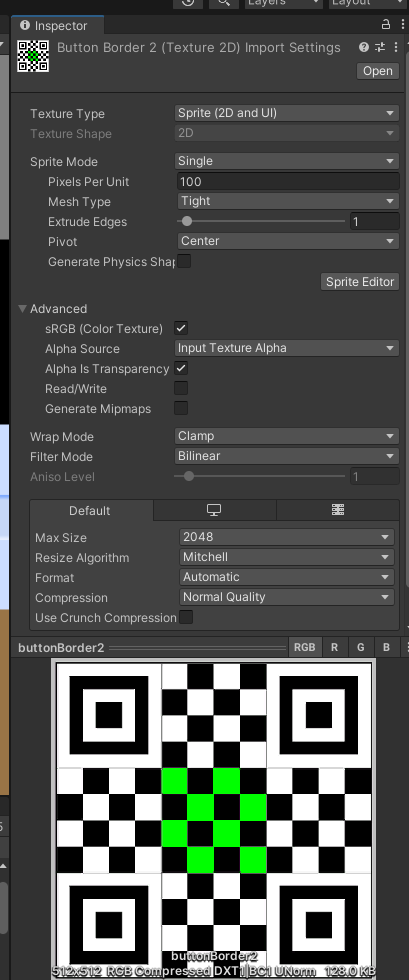Open the Resize Algorithm dropdown
The height and width of the screenshot is (980, 409).
click(x=286, y=557)
